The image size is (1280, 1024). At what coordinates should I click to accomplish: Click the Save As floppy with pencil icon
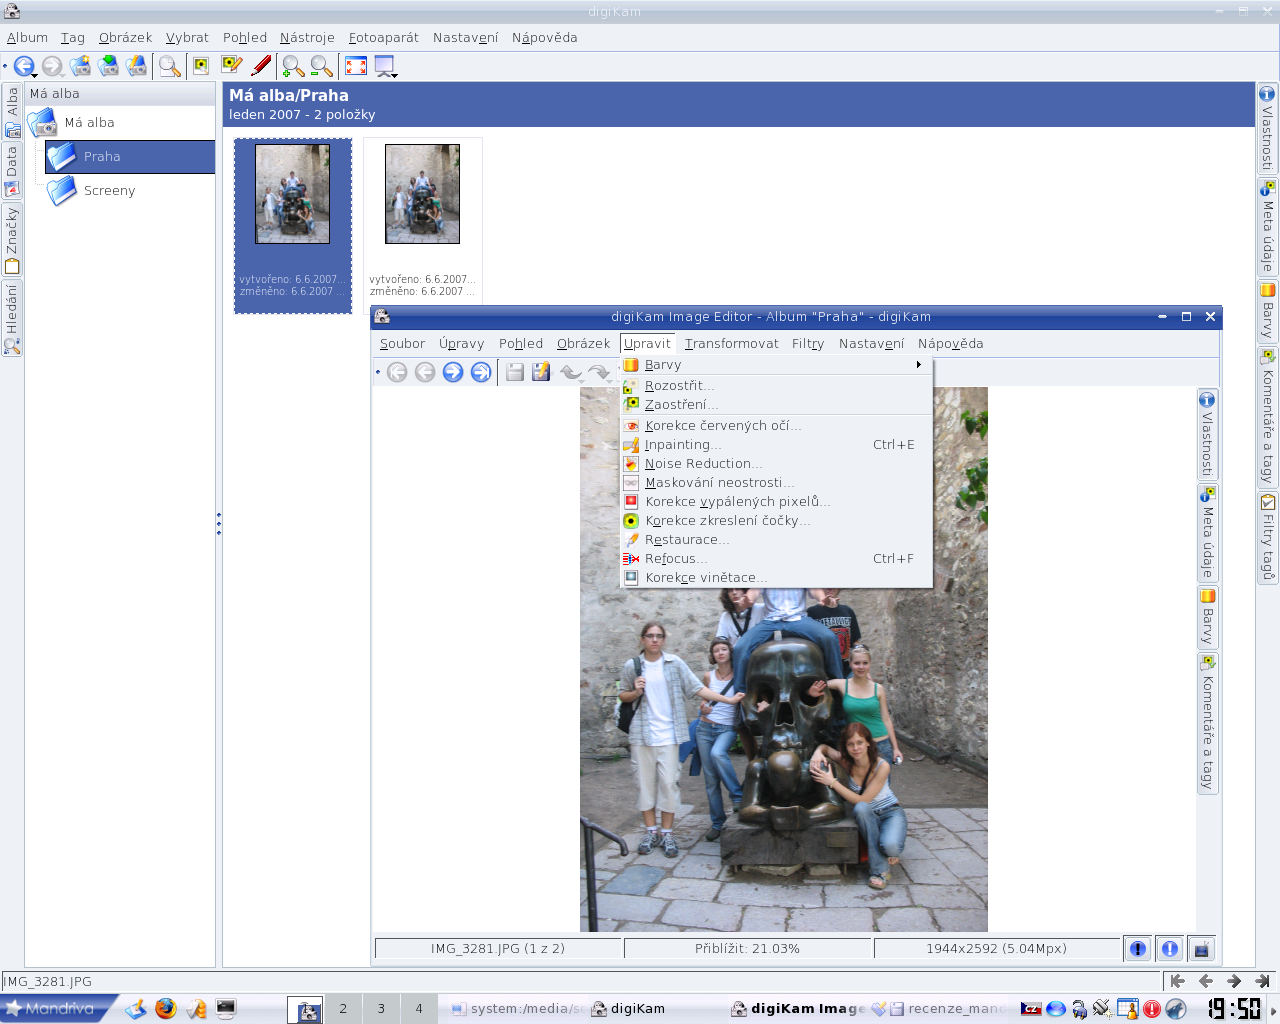(x=541, y=372)
